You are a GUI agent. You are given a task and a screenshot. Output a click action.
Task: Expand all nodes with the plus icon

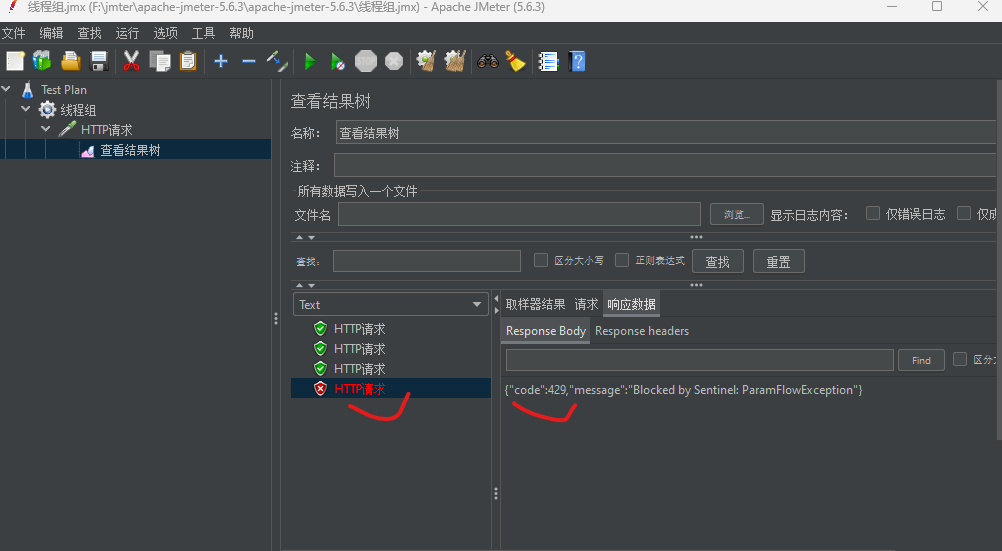click(x=221, y=61)
